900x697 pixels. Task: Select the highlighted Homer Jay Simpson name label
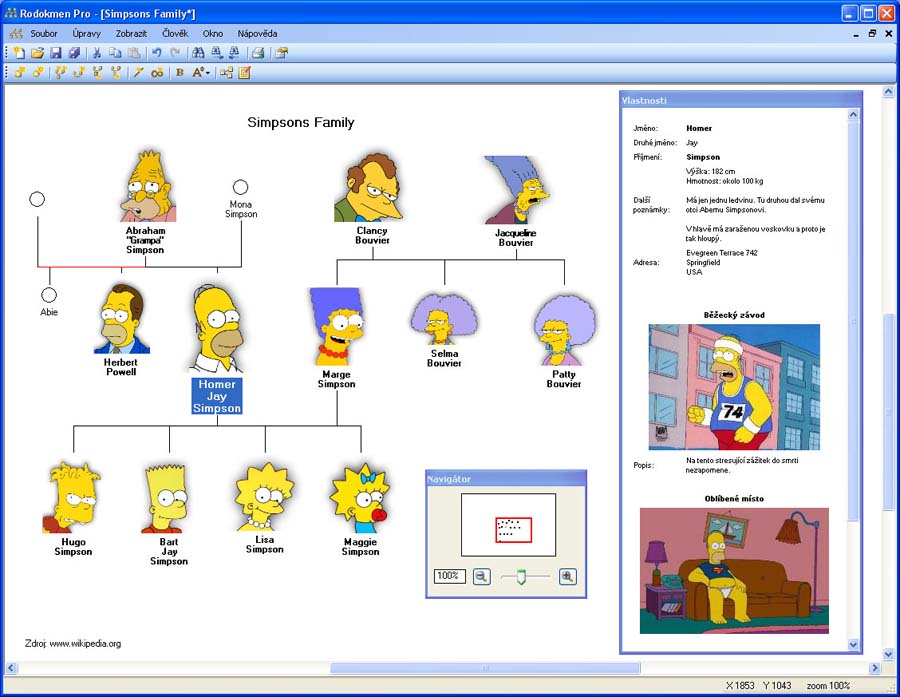217,396
